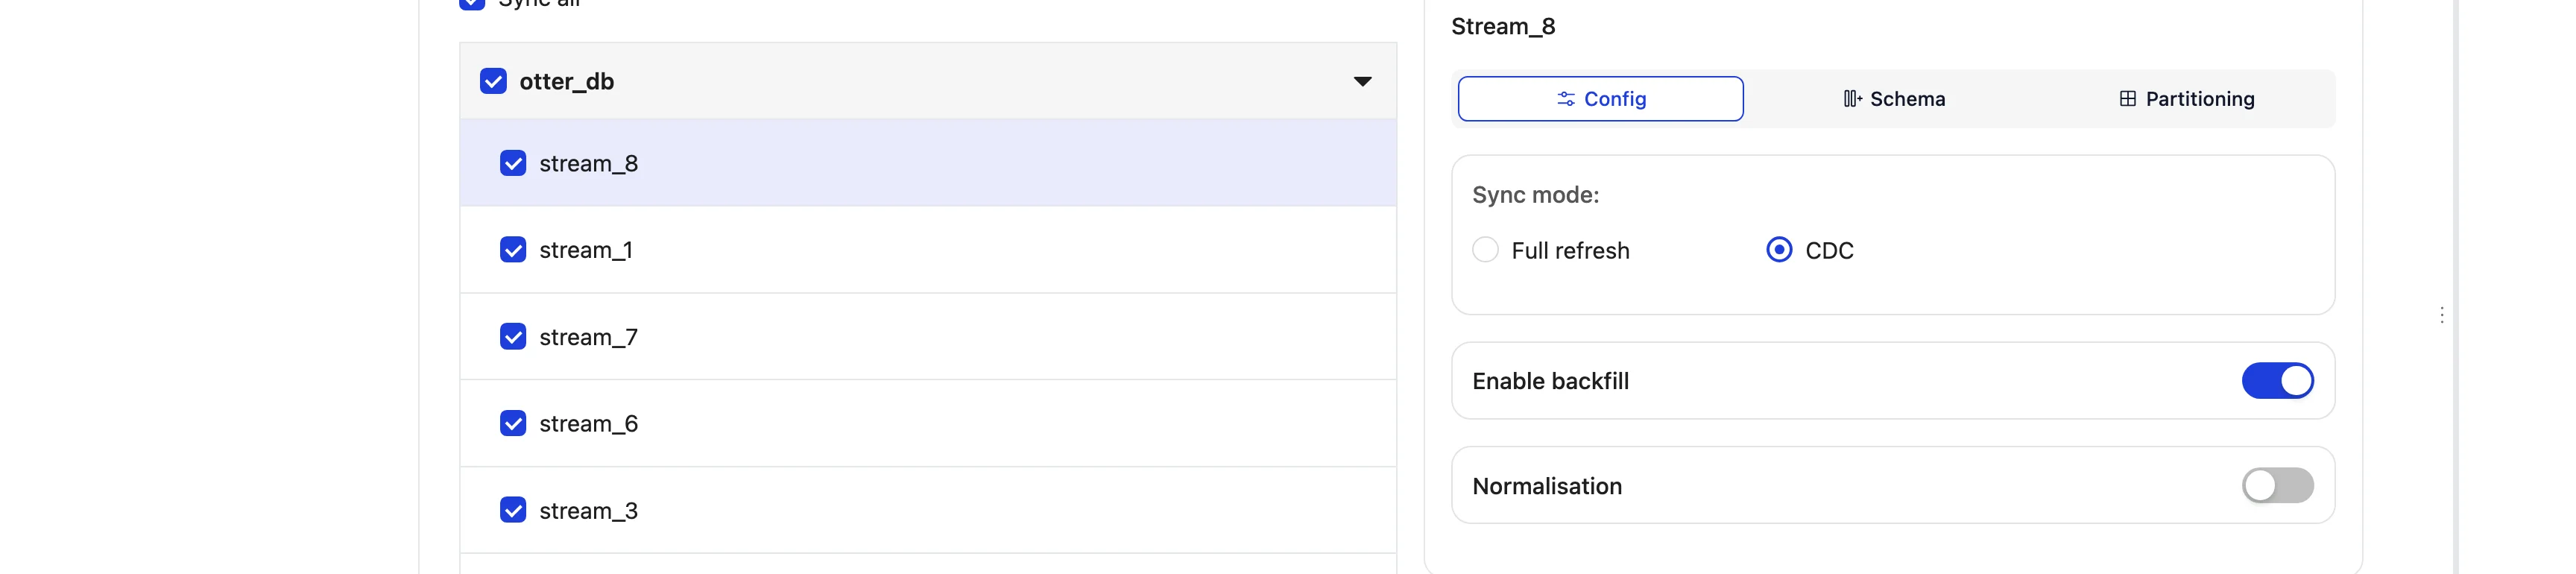Click the Schema columns icon
Screen dimensions: 2576x574
click(1852, 99)
